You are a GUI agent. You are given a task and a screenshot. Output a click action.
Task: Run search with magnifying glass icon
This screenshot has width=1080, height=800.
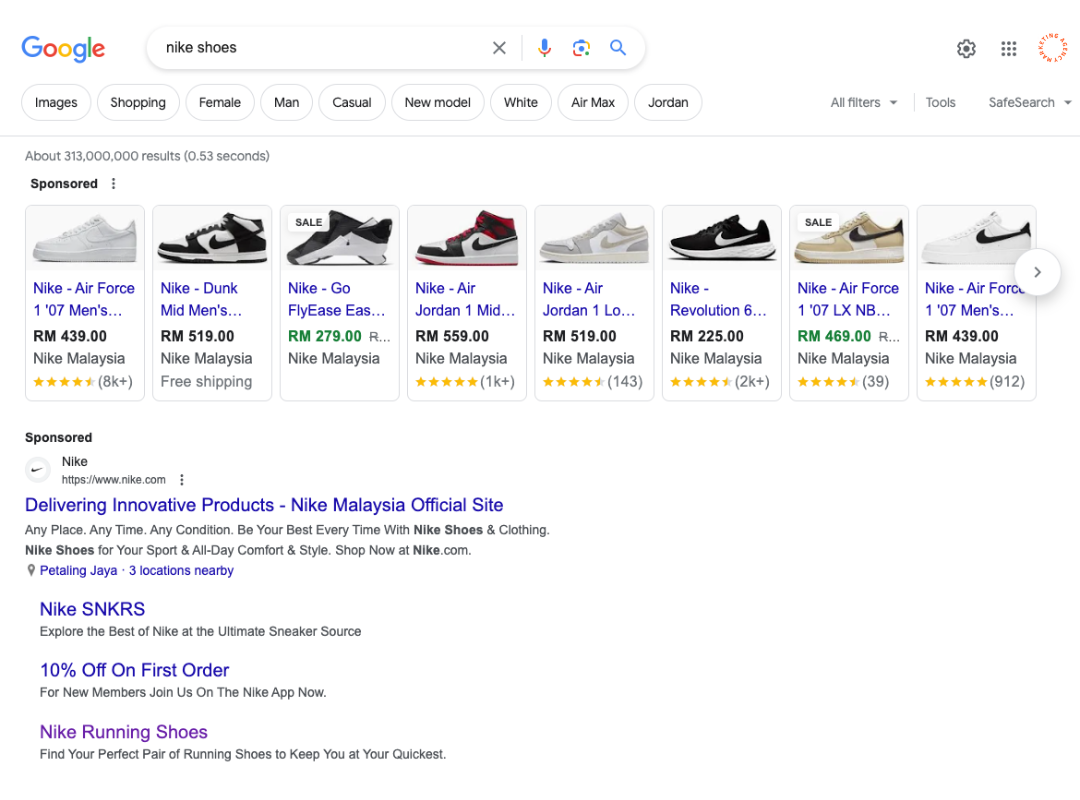coord(618,48)
